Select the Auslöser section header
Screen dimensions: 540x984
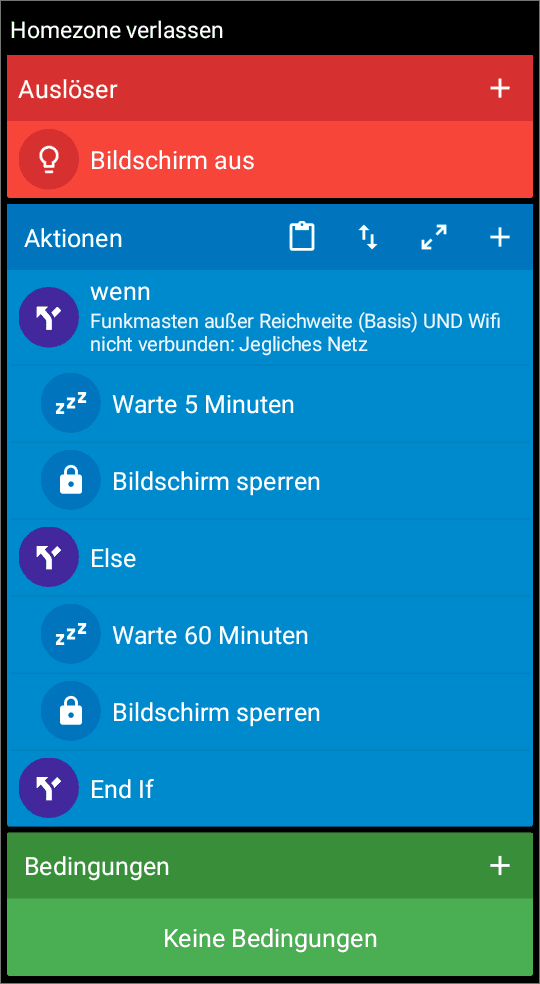pyautogui.click(x=270, y=88)
